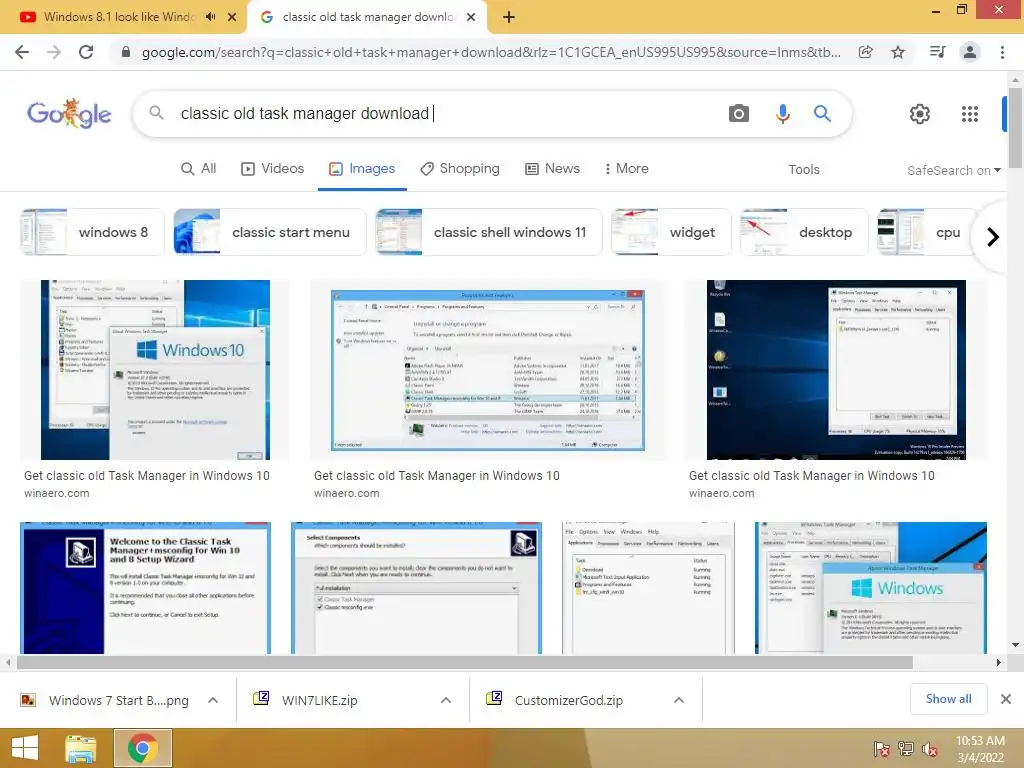
Task: Open the Select Components installer thumbnail
Action: pyautogui.click(x=416, y=588)
